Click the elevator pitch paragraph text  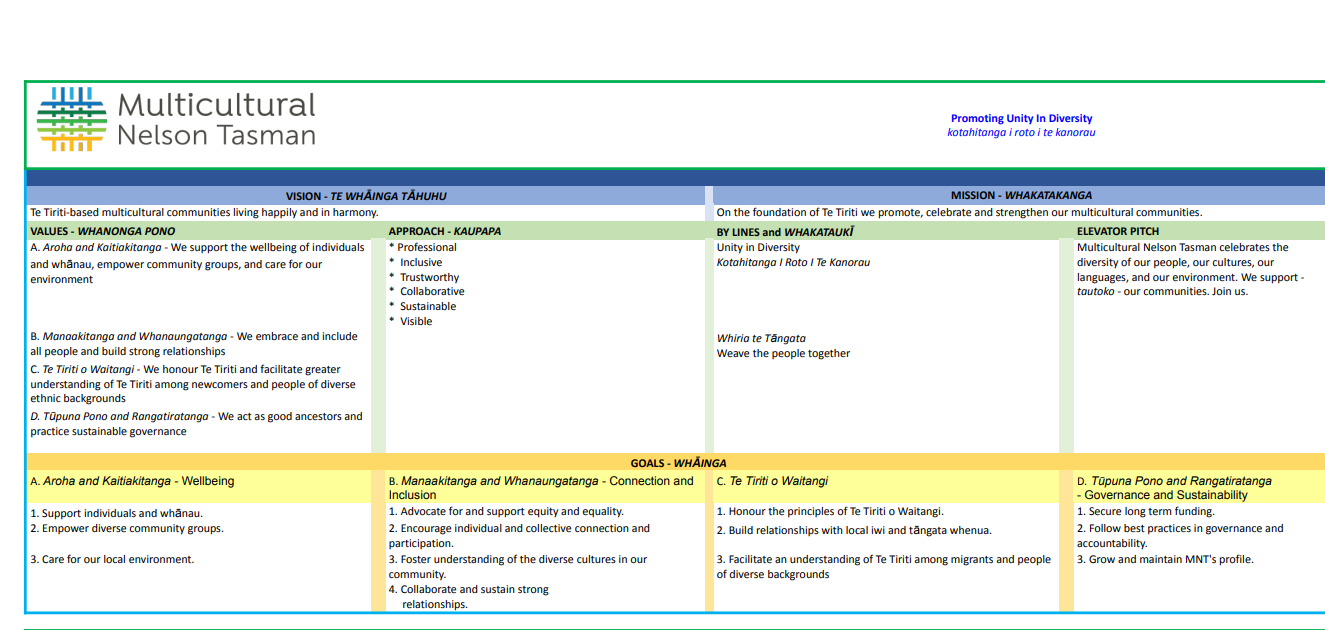pyautogui.click(x=1190, y=269)
